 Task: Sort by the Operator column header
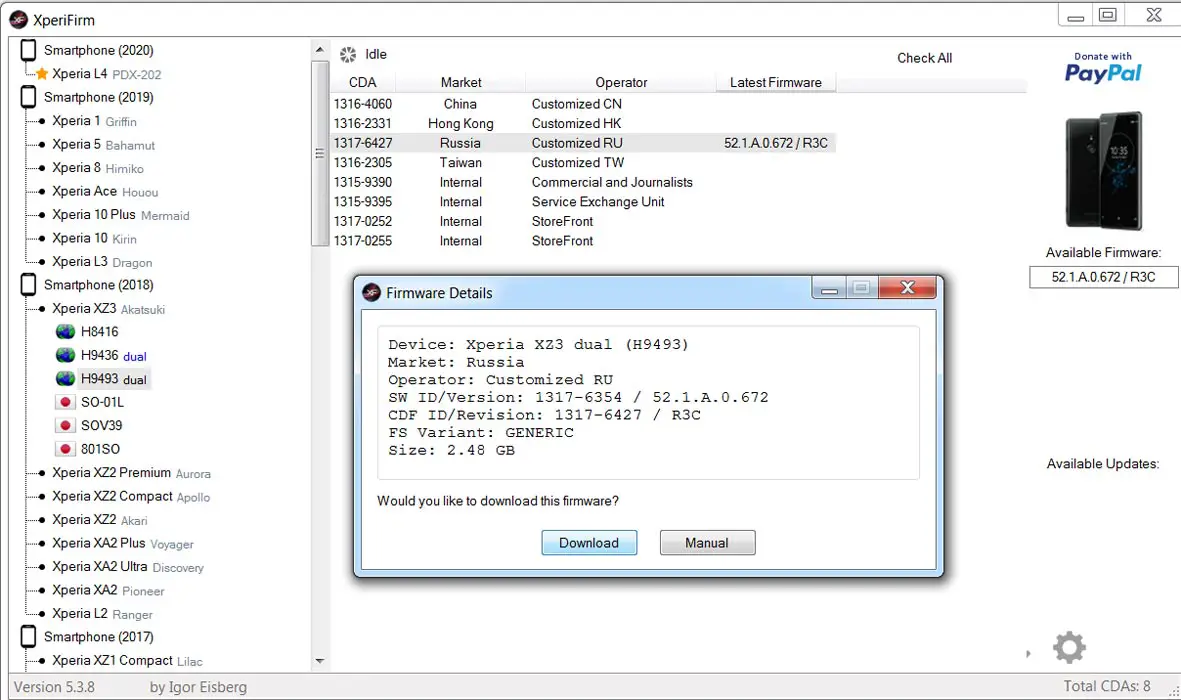pyautogui.click(x=621, y=82)
